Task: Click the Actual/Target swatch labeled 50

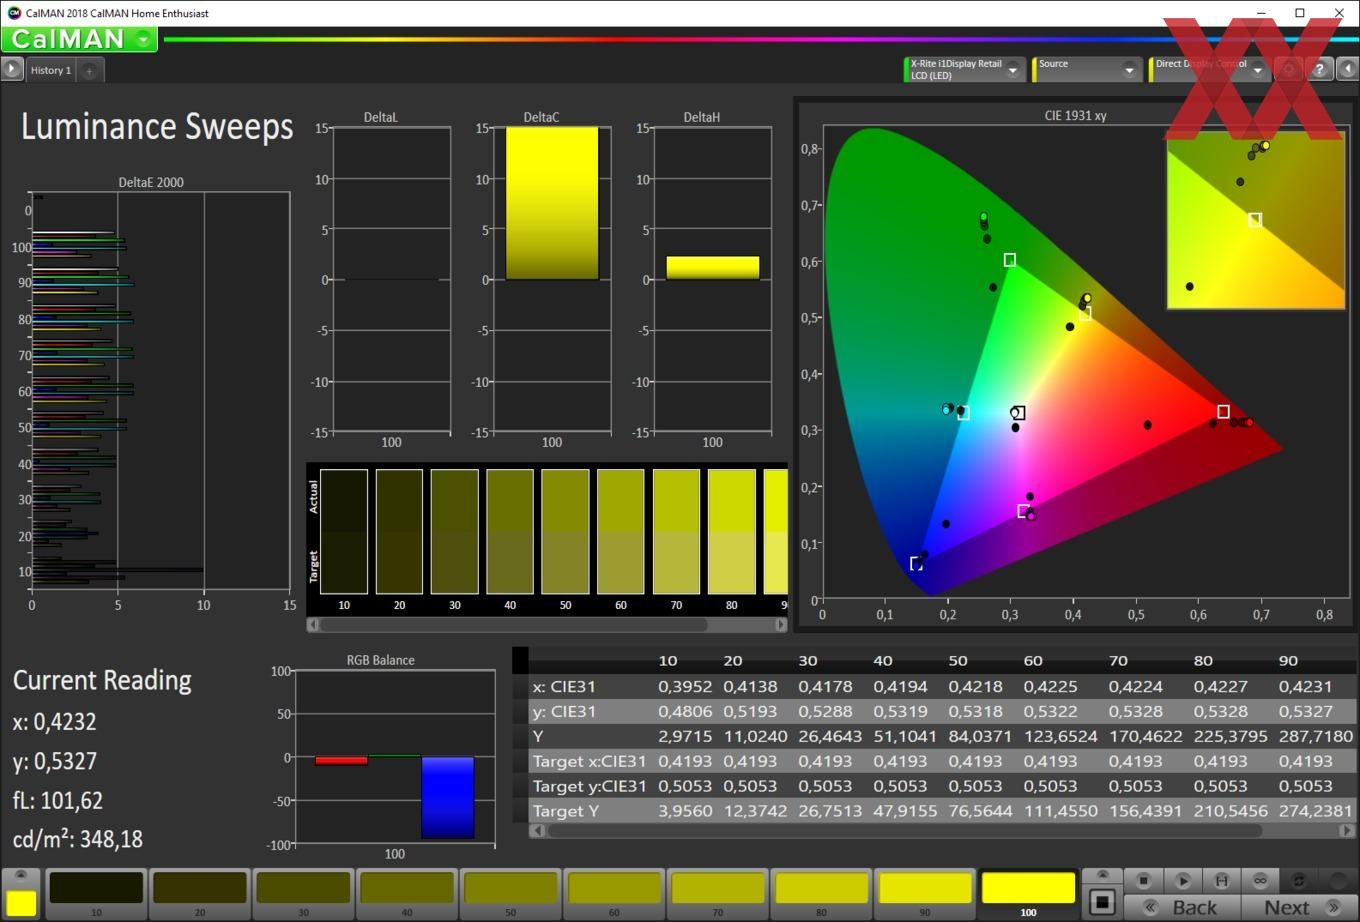Action: coord(565,531)
